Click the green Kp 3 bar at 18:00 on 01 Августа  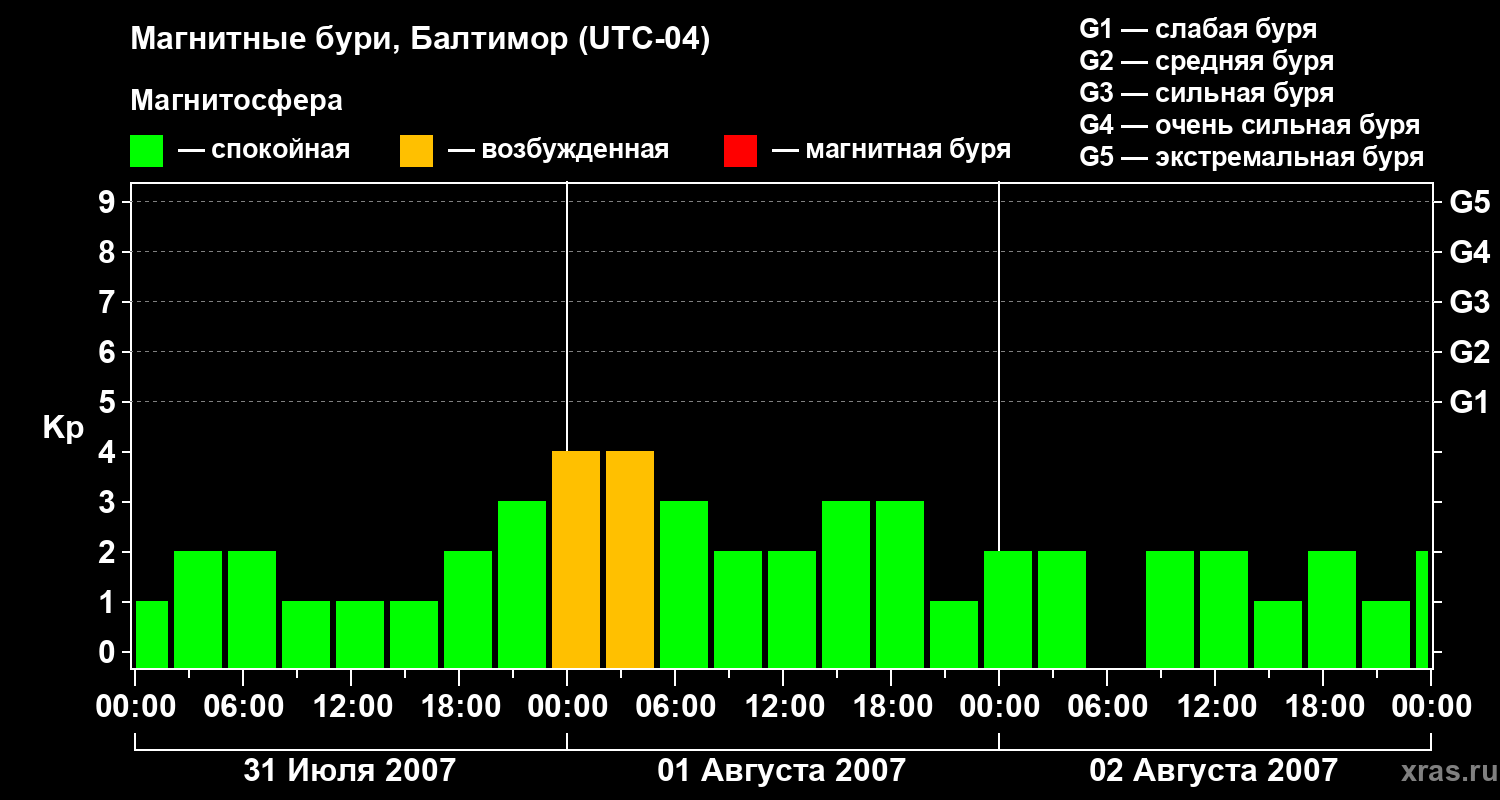point(900,584)
